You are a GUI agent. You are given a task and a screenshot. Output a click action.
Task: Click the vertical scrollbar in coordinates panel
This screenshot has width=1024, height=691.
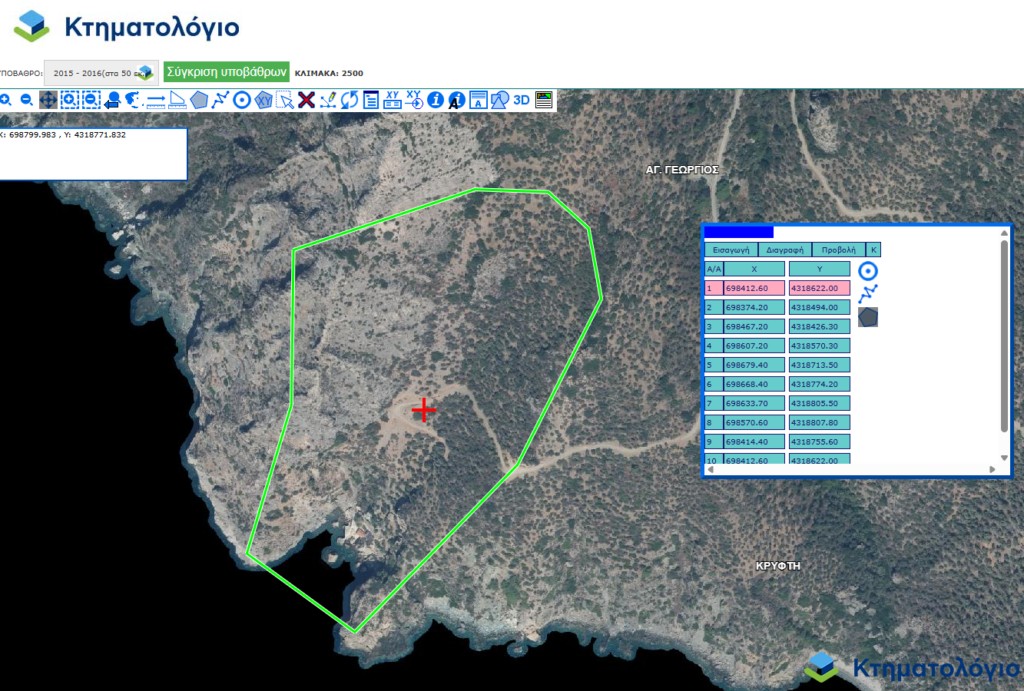(x=1004, y=335)
